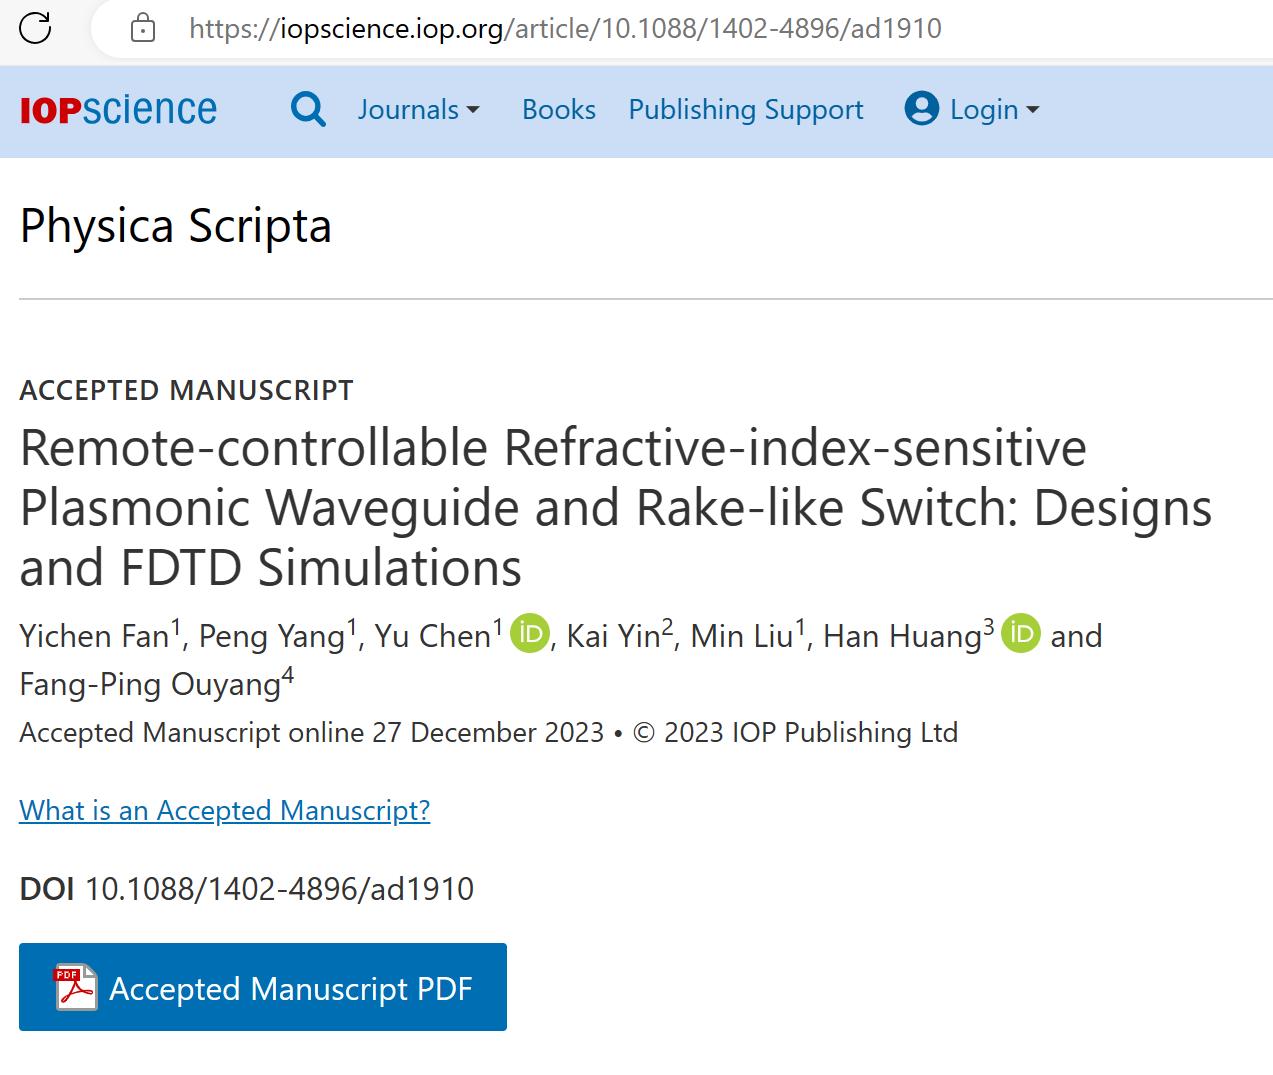Click the IOPscience logo
The image size is (1273, 1075).
click(x=118, y=110)
